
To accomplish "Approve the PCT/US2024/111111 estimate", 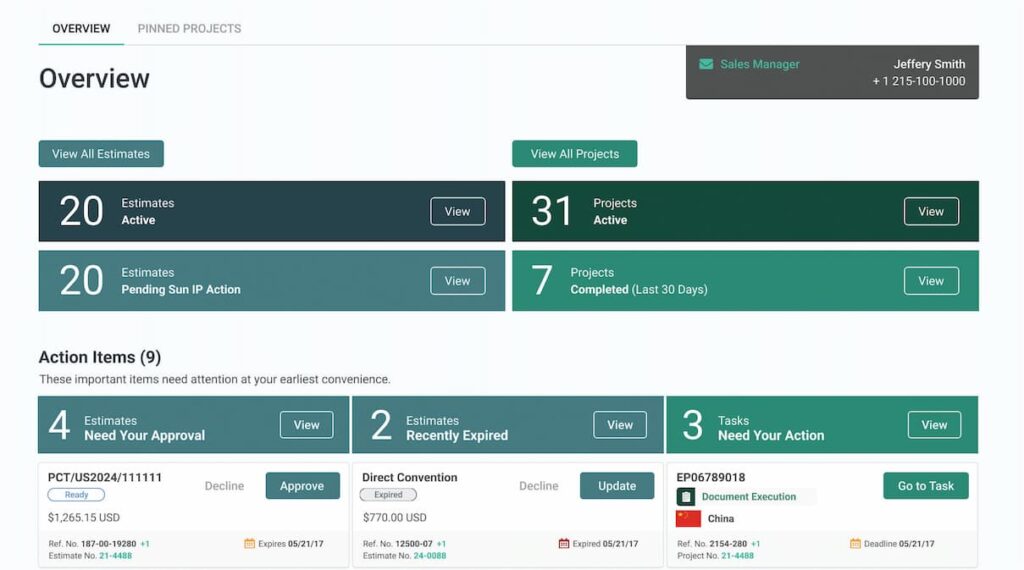I will click(x=302, y=486).
